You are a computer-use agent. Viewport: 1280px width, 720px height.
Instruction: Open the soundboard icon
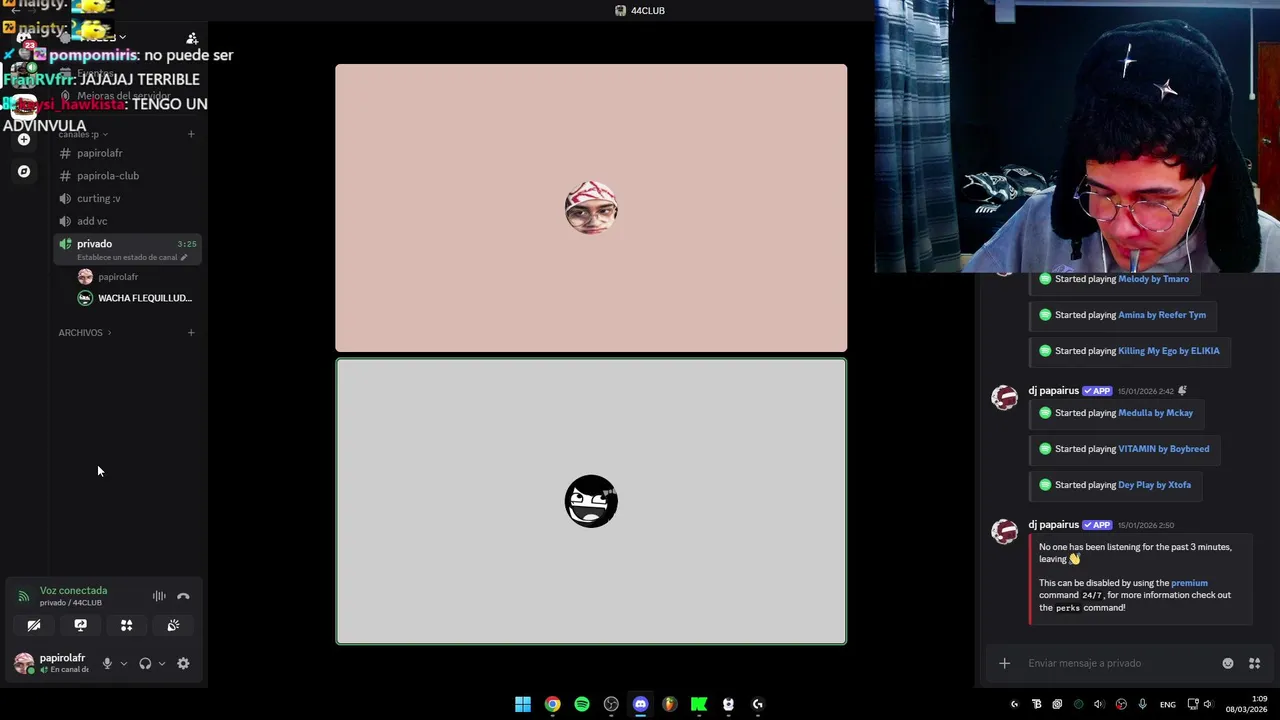pos(173,625)
